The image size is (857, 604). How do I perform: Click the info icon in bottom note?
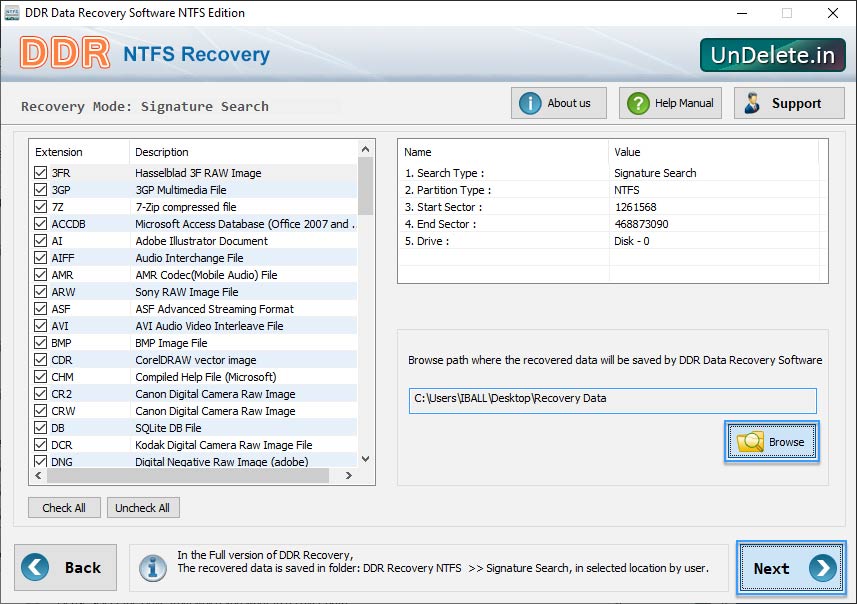[152, 568]
